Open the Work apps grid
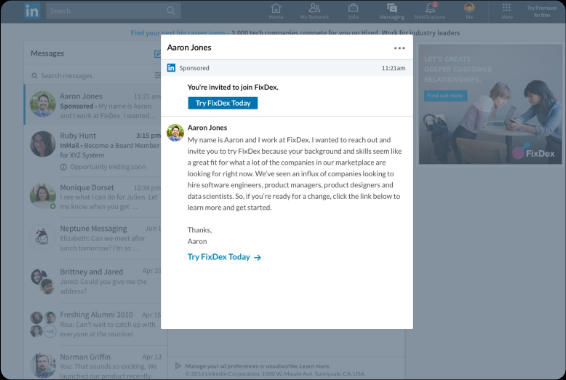The width and height of the screenshot is (566, 380). point(507,11)
